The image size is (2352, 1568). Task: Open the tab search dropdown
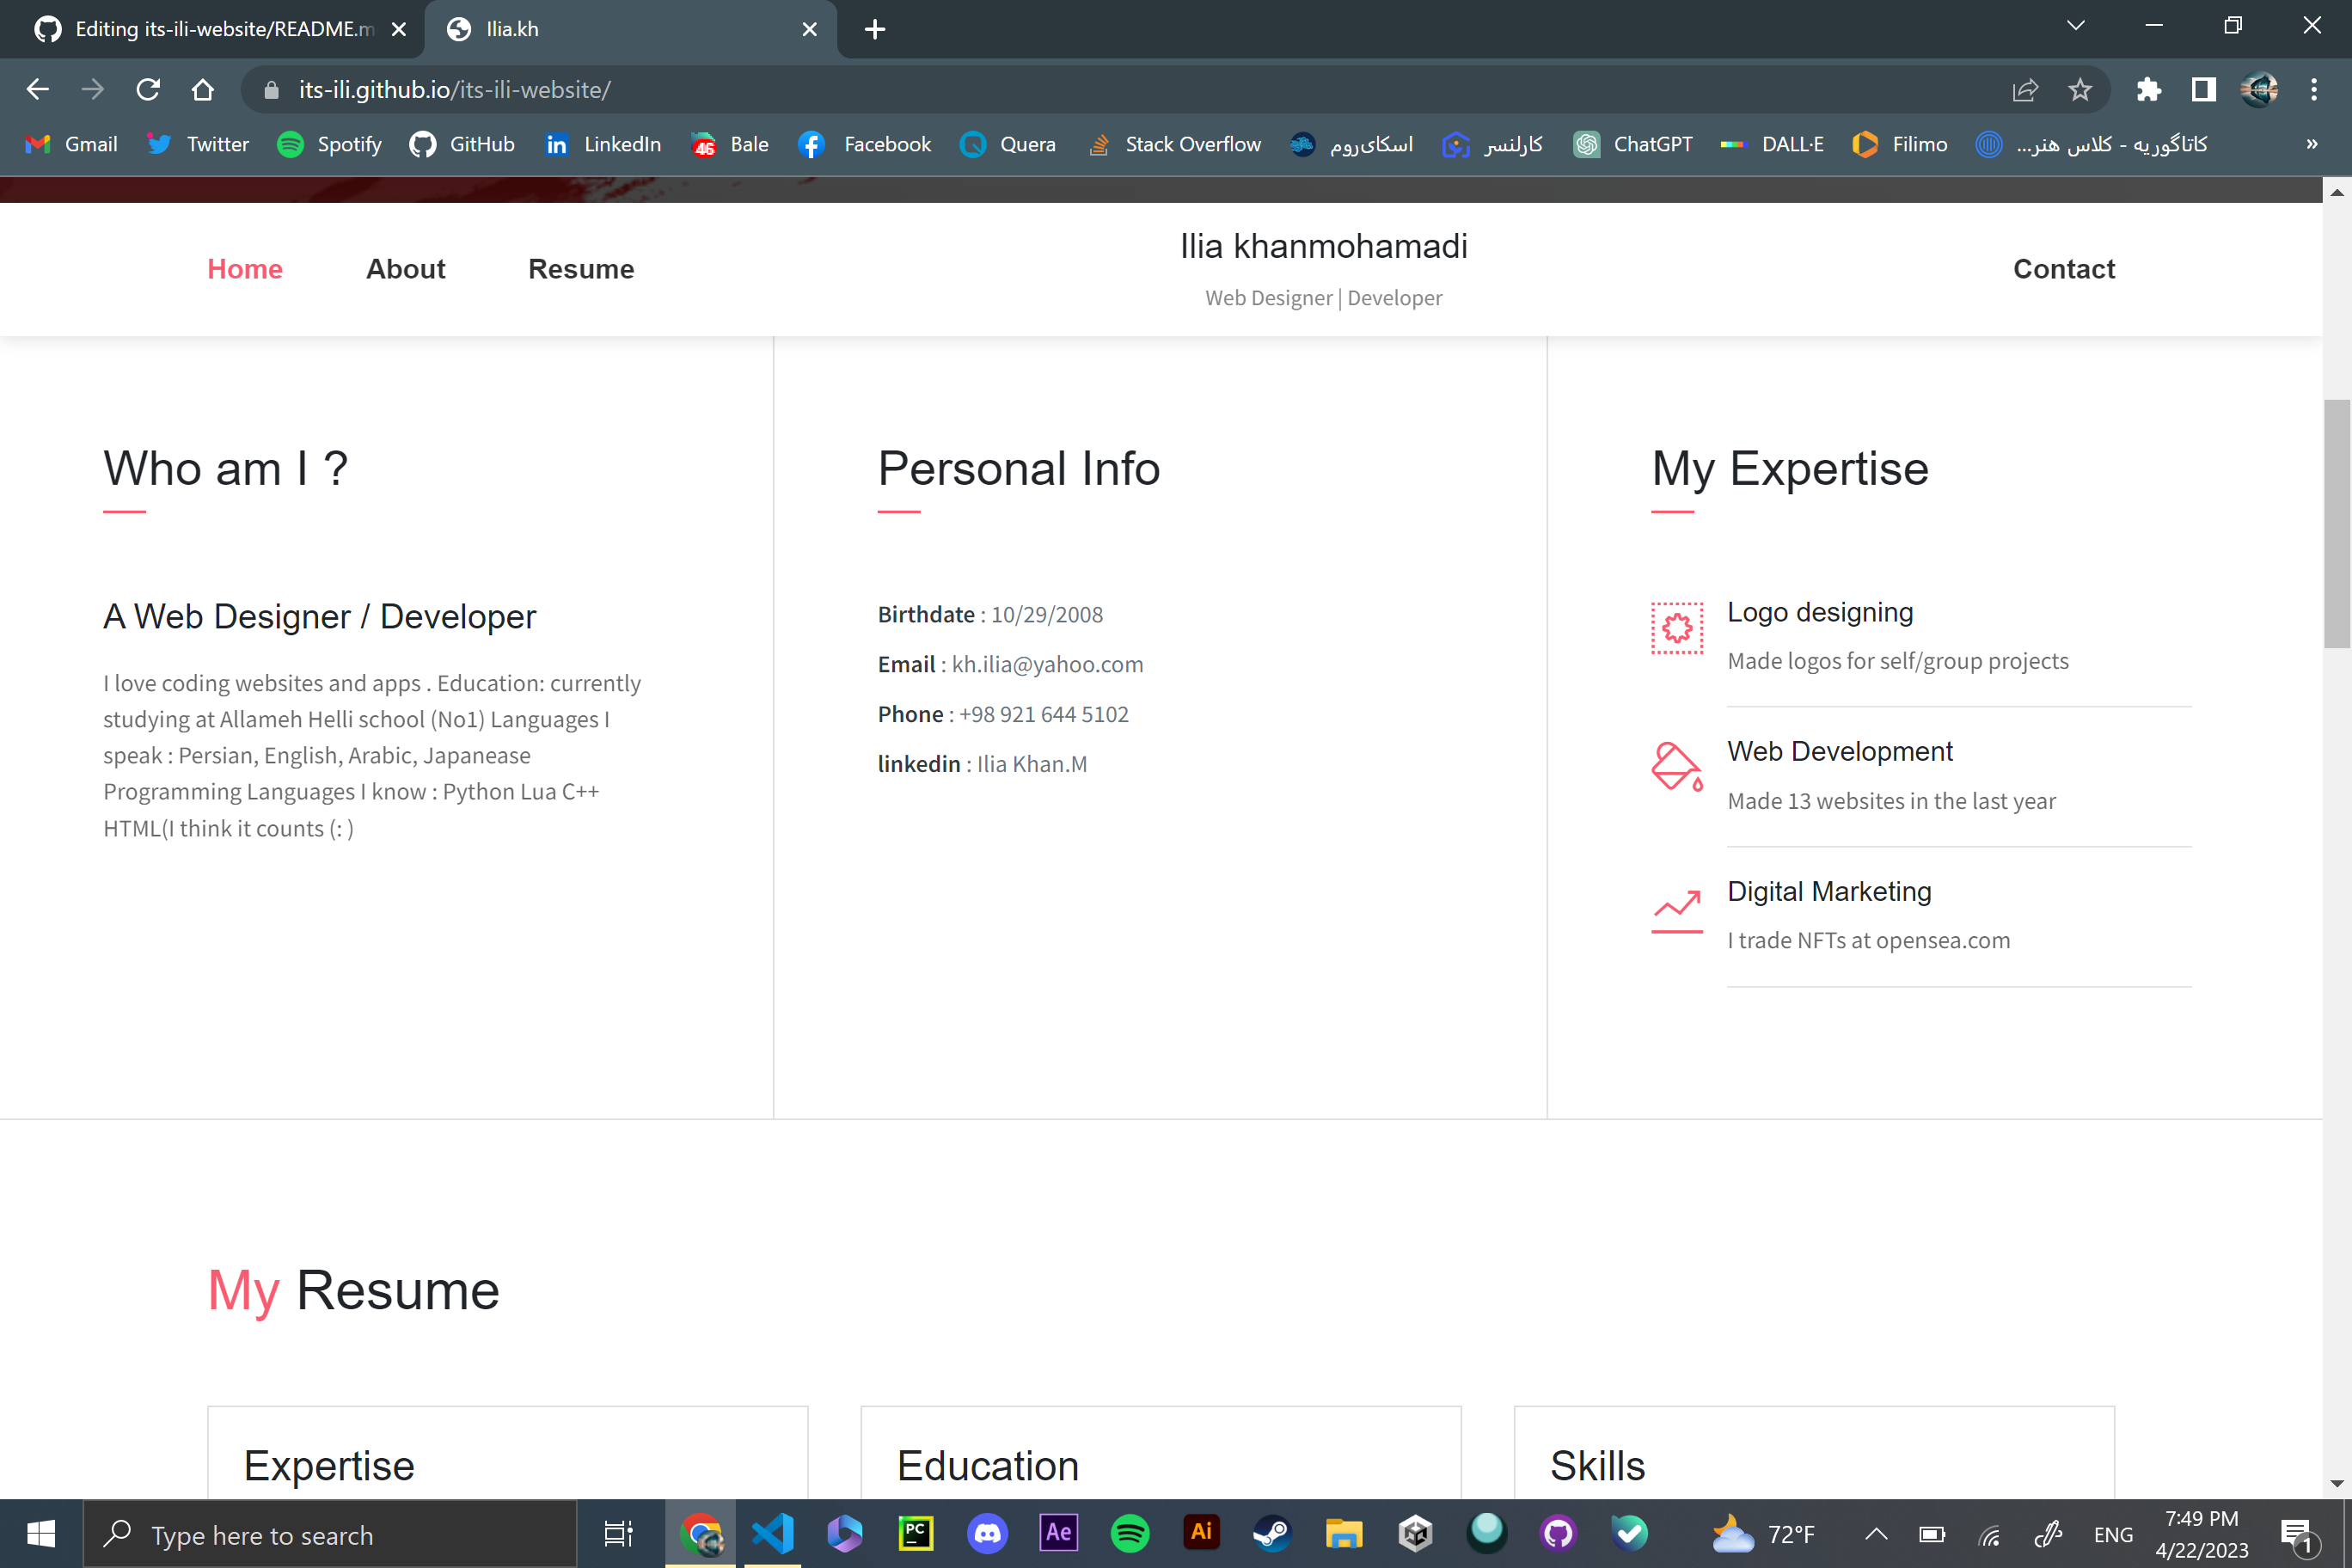(2075, 27)
